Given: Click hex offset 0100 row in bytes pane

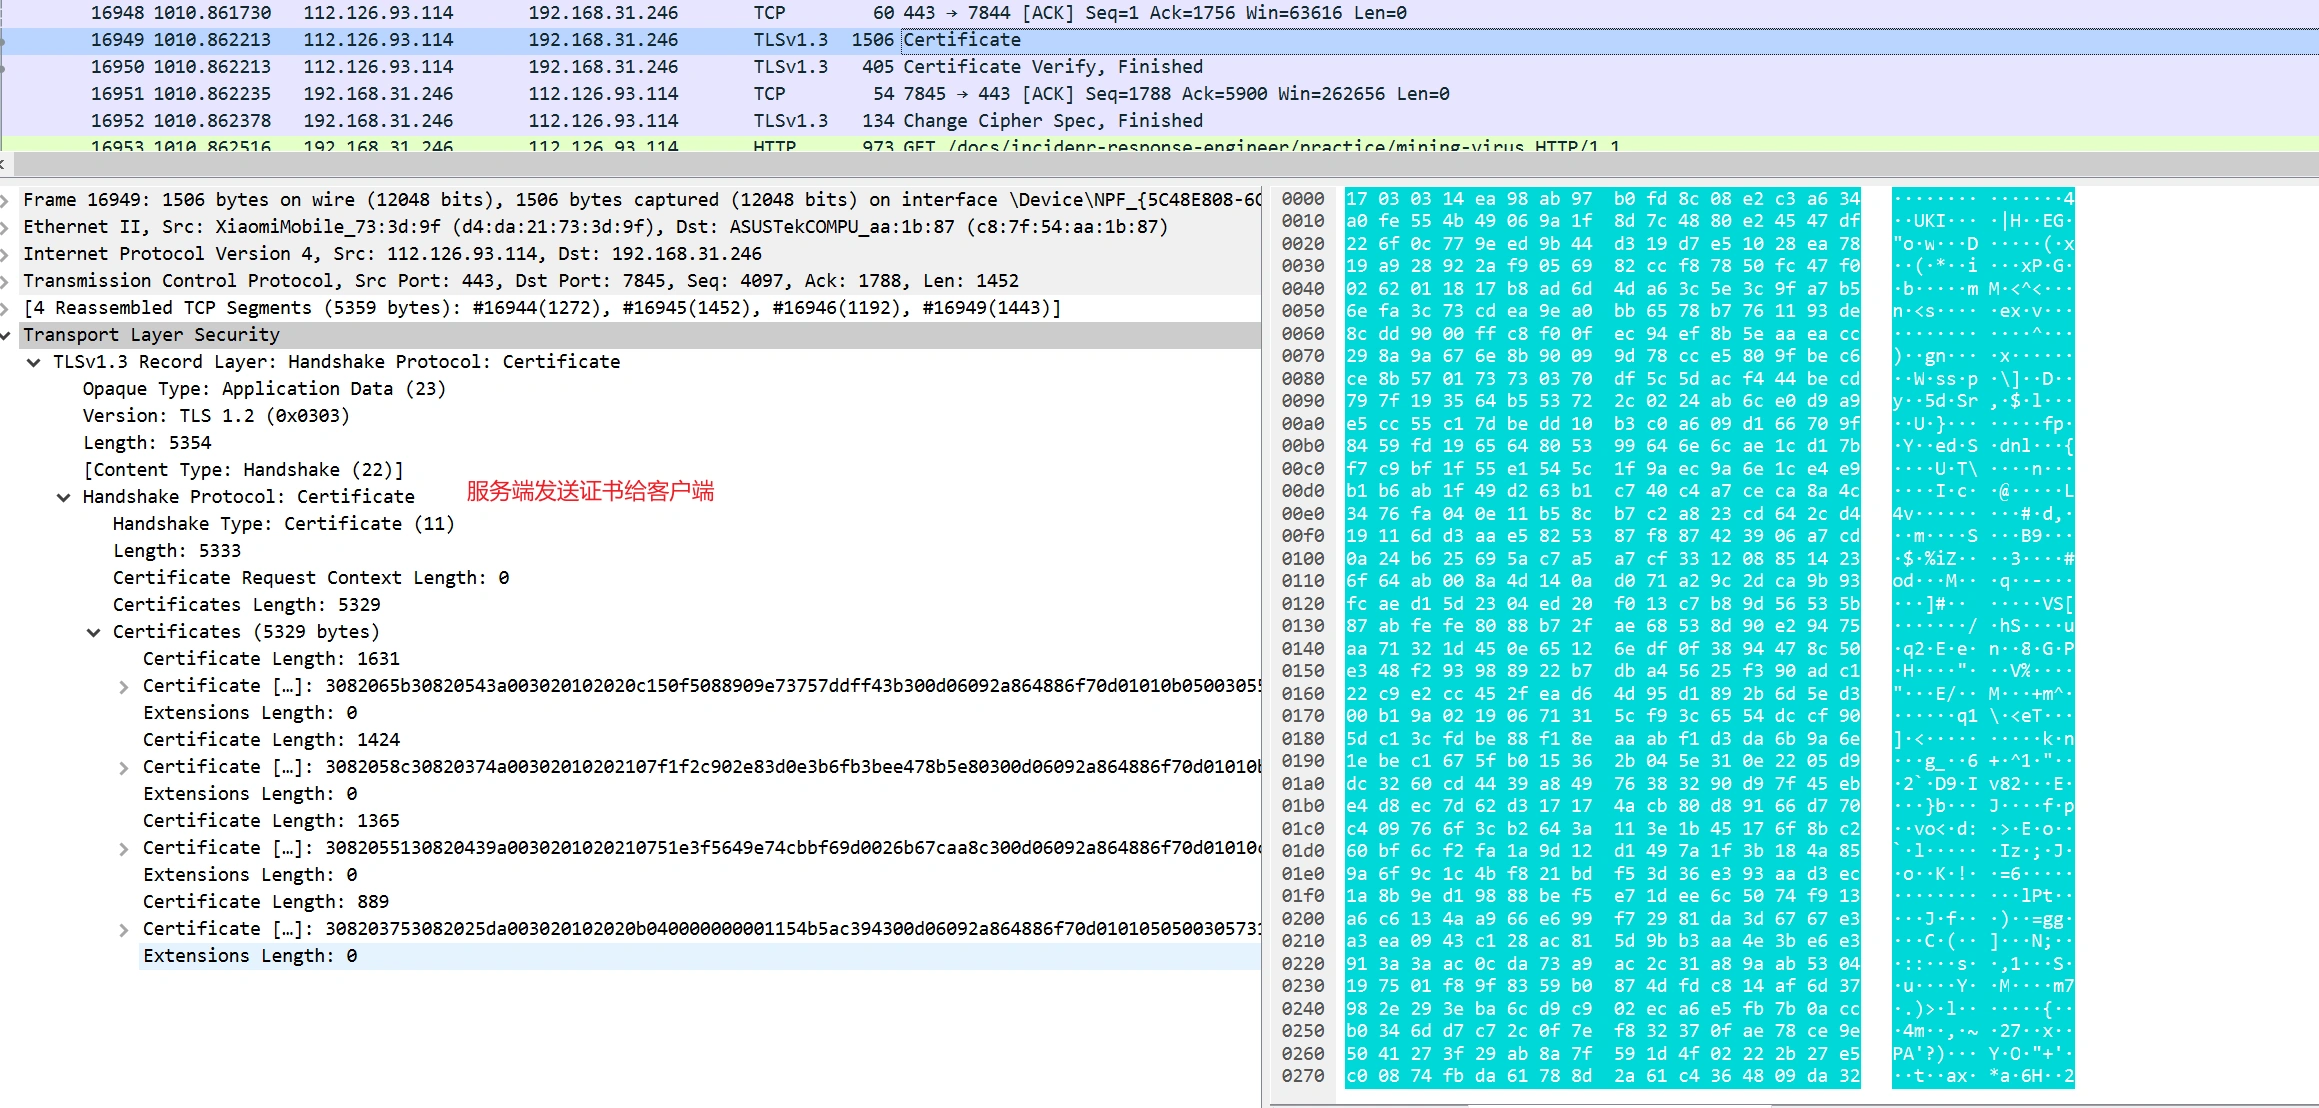Looking at the screenshot, I should tap(1302, 559).
